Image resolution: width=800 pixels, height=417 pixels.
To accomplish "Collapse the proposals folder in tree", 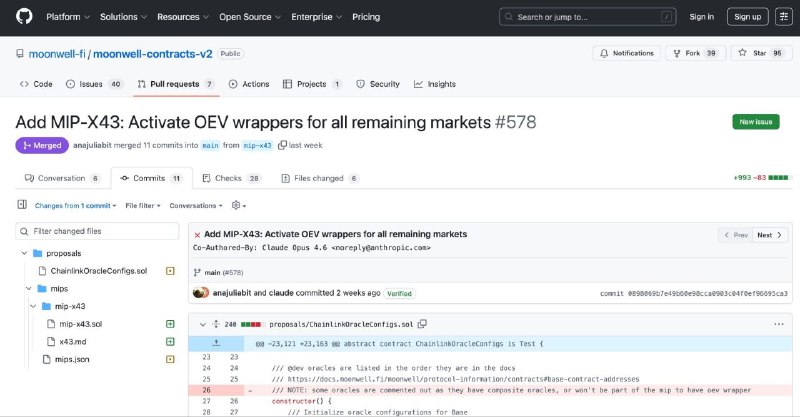I will point(23,253).
